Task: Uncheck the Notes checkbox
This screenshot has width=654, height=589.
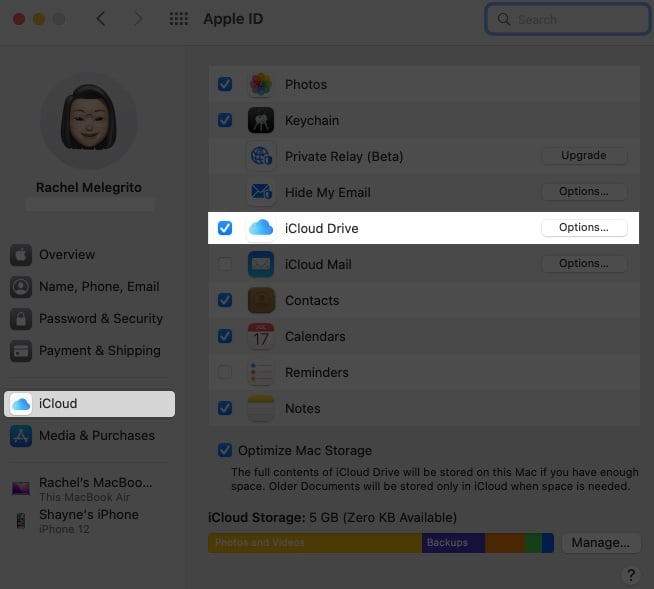Action: pyautogui.click(x=225, y=408)
